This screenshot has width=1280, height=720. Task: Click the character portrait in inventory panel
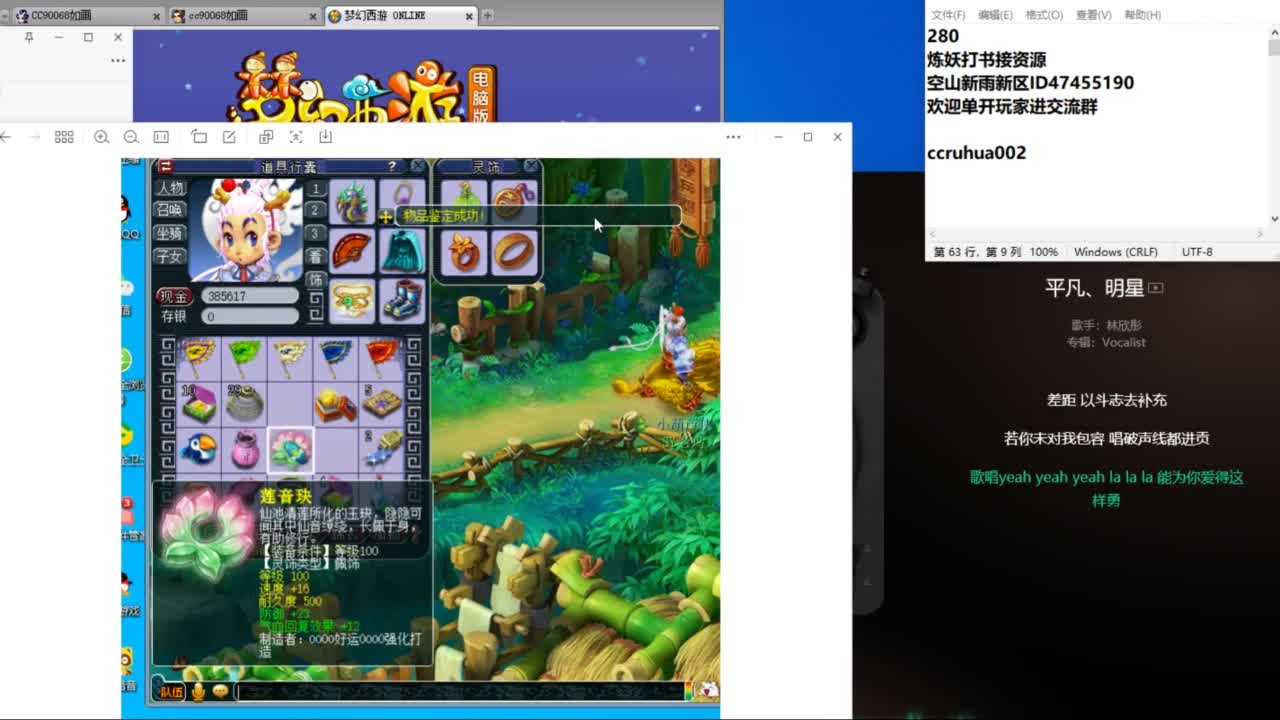point(246,231)
